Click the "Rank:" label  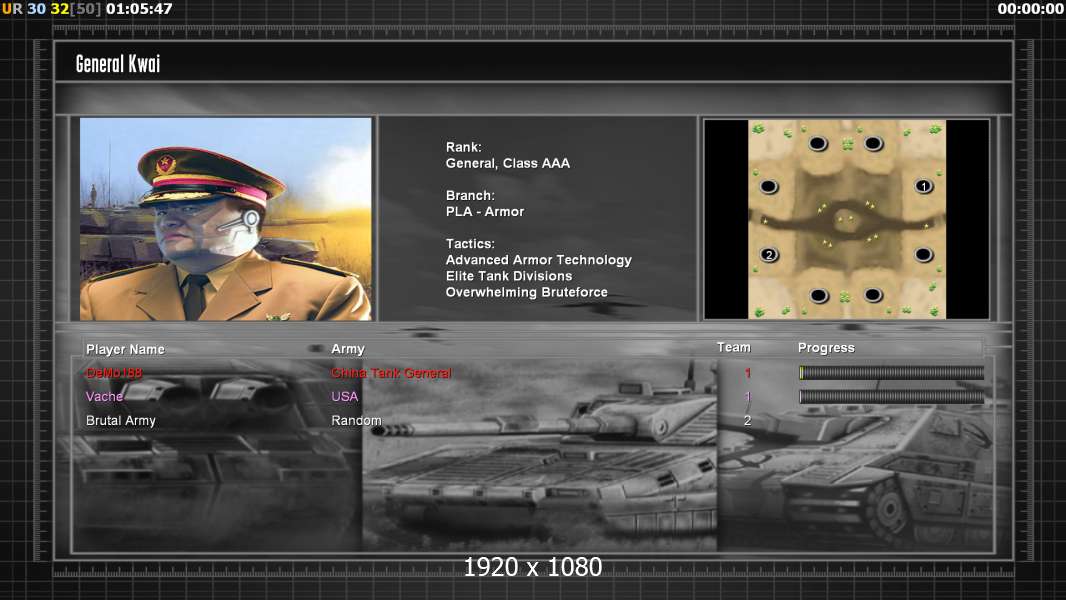(x=464, y=147)
